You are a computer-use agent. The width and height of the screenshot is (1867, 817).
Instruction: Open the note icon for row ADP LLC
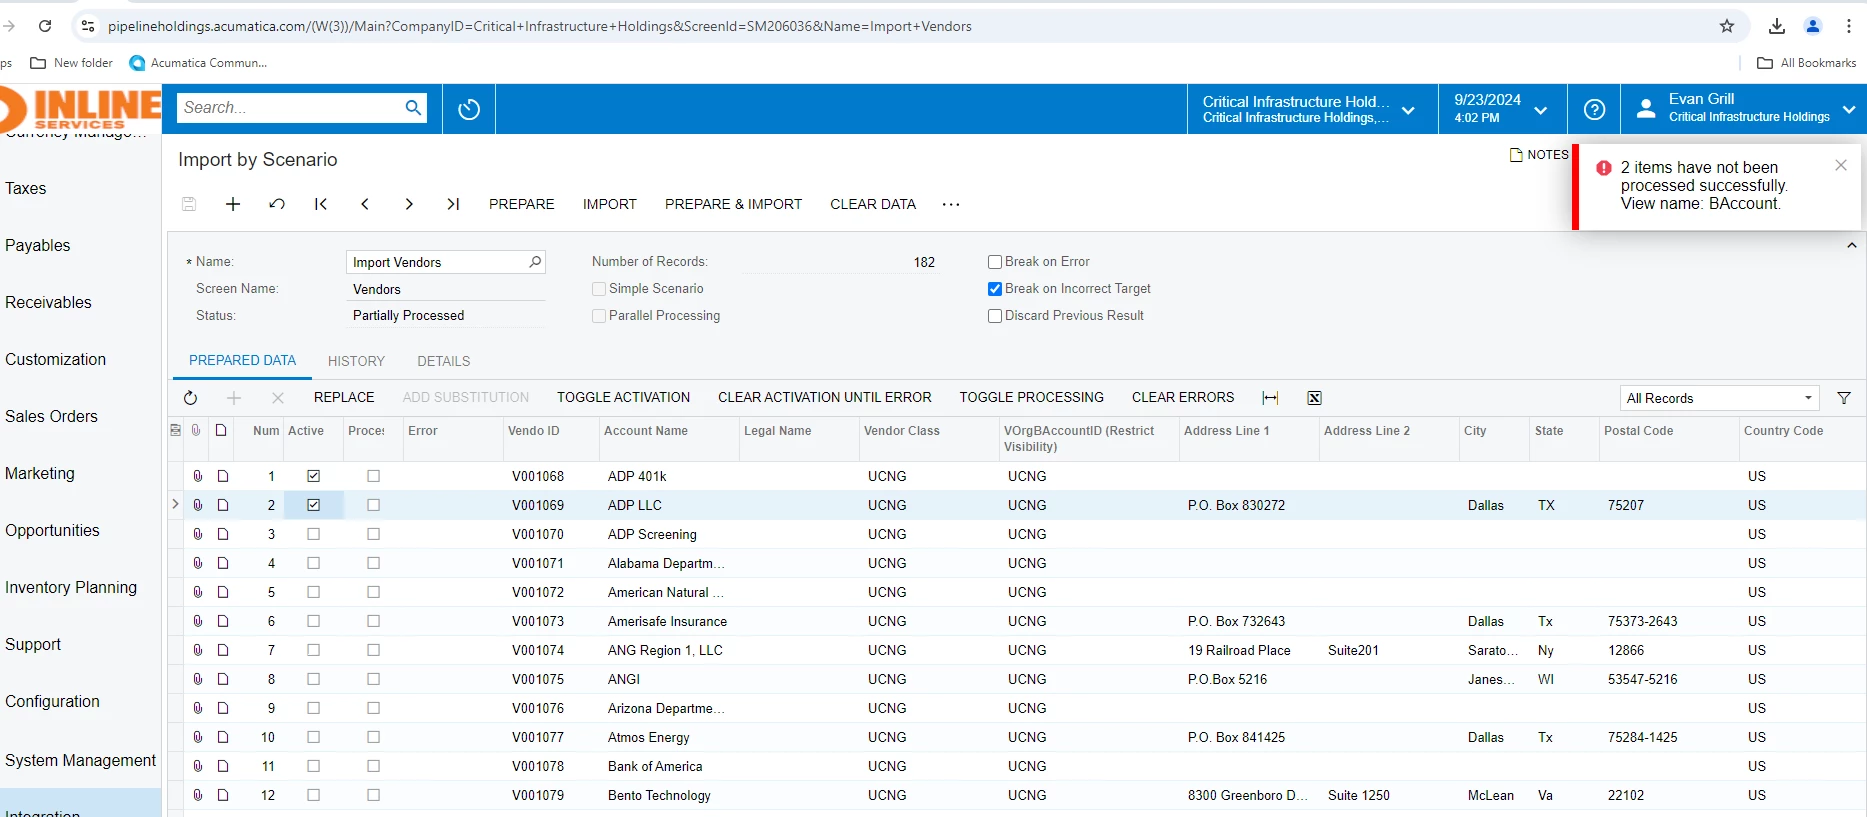223,505
